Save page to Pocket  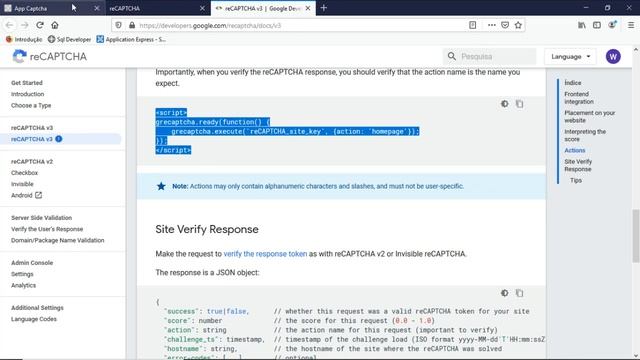point(505,25)
